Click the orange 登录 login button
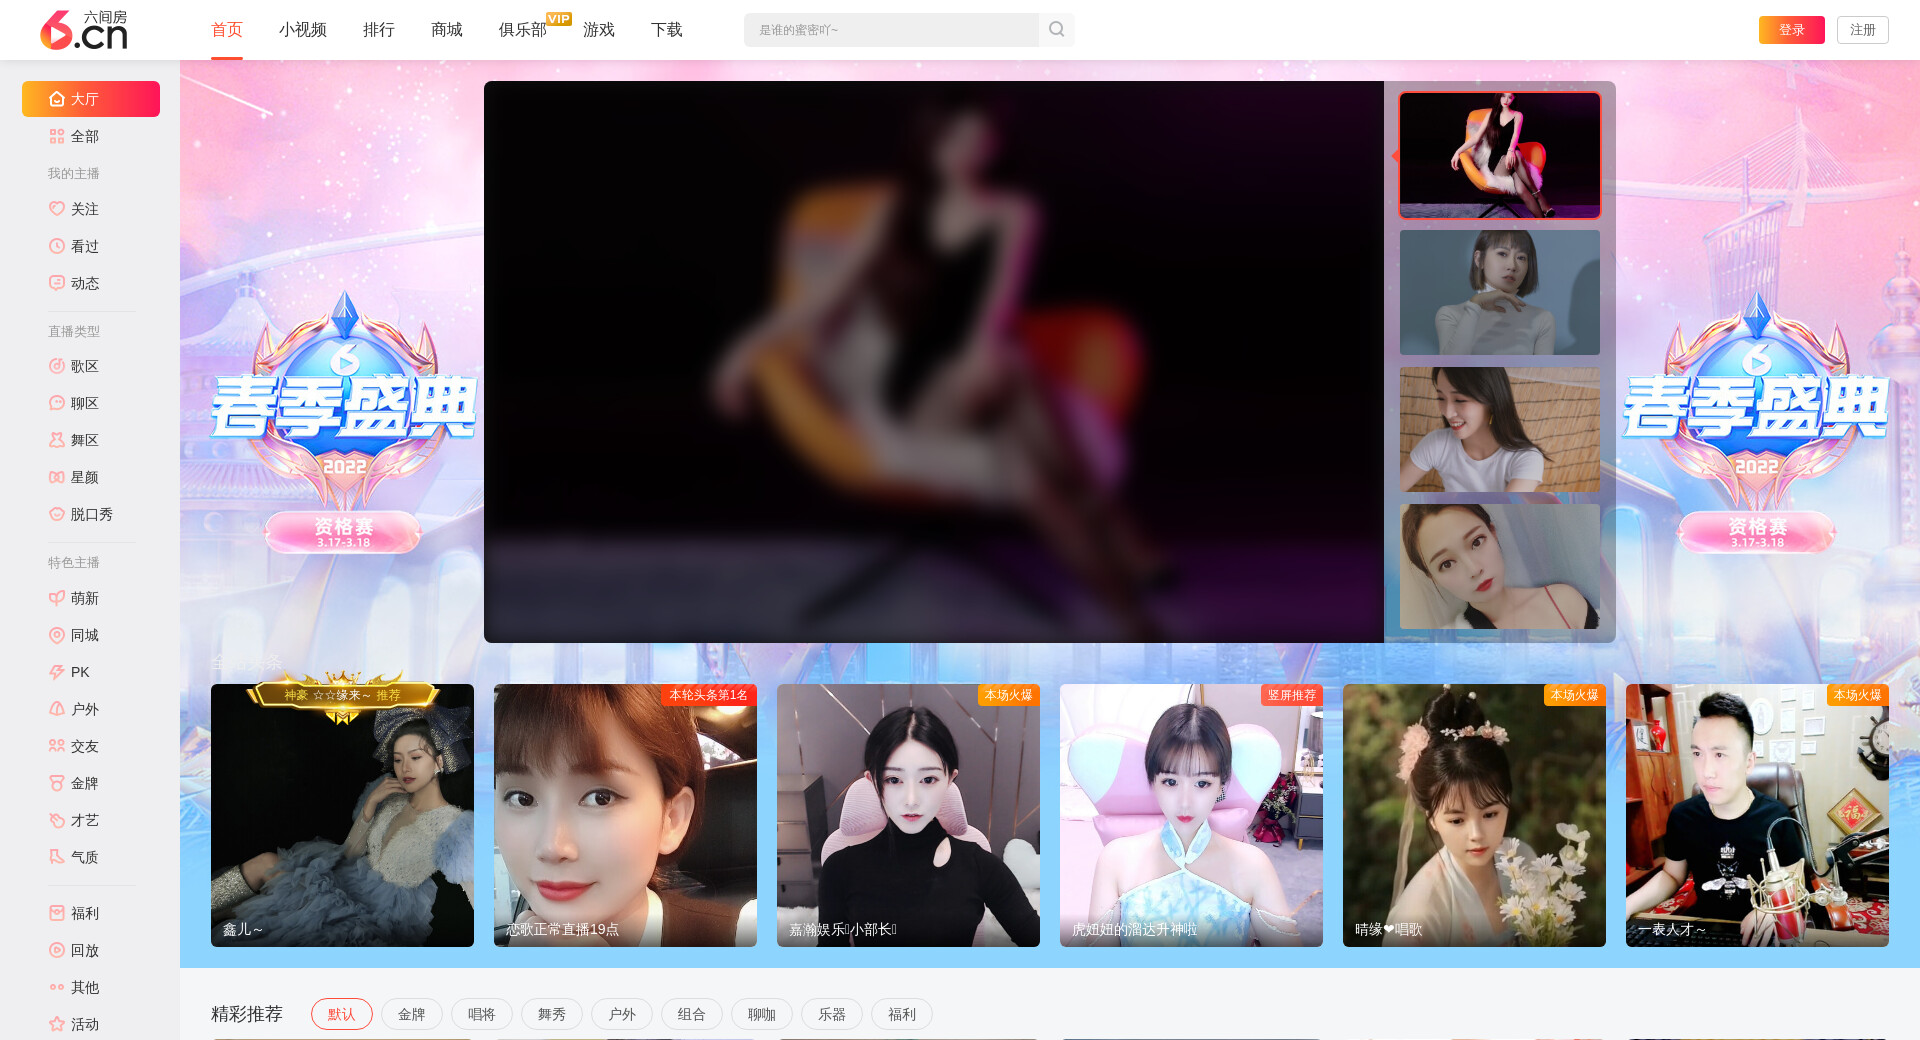Viewport: 1920px width, 1040px height. 1791,30
